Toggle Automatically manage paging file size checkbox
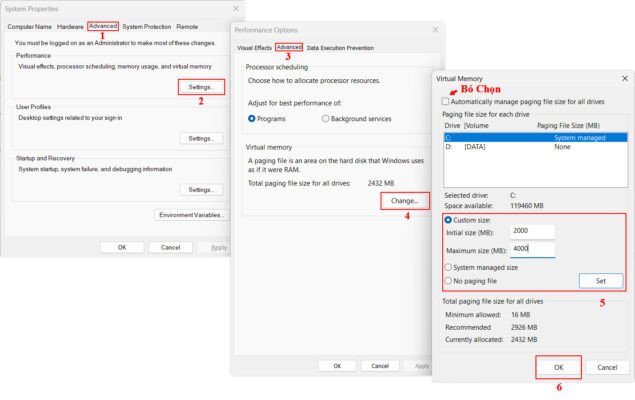 pos(446,101)
